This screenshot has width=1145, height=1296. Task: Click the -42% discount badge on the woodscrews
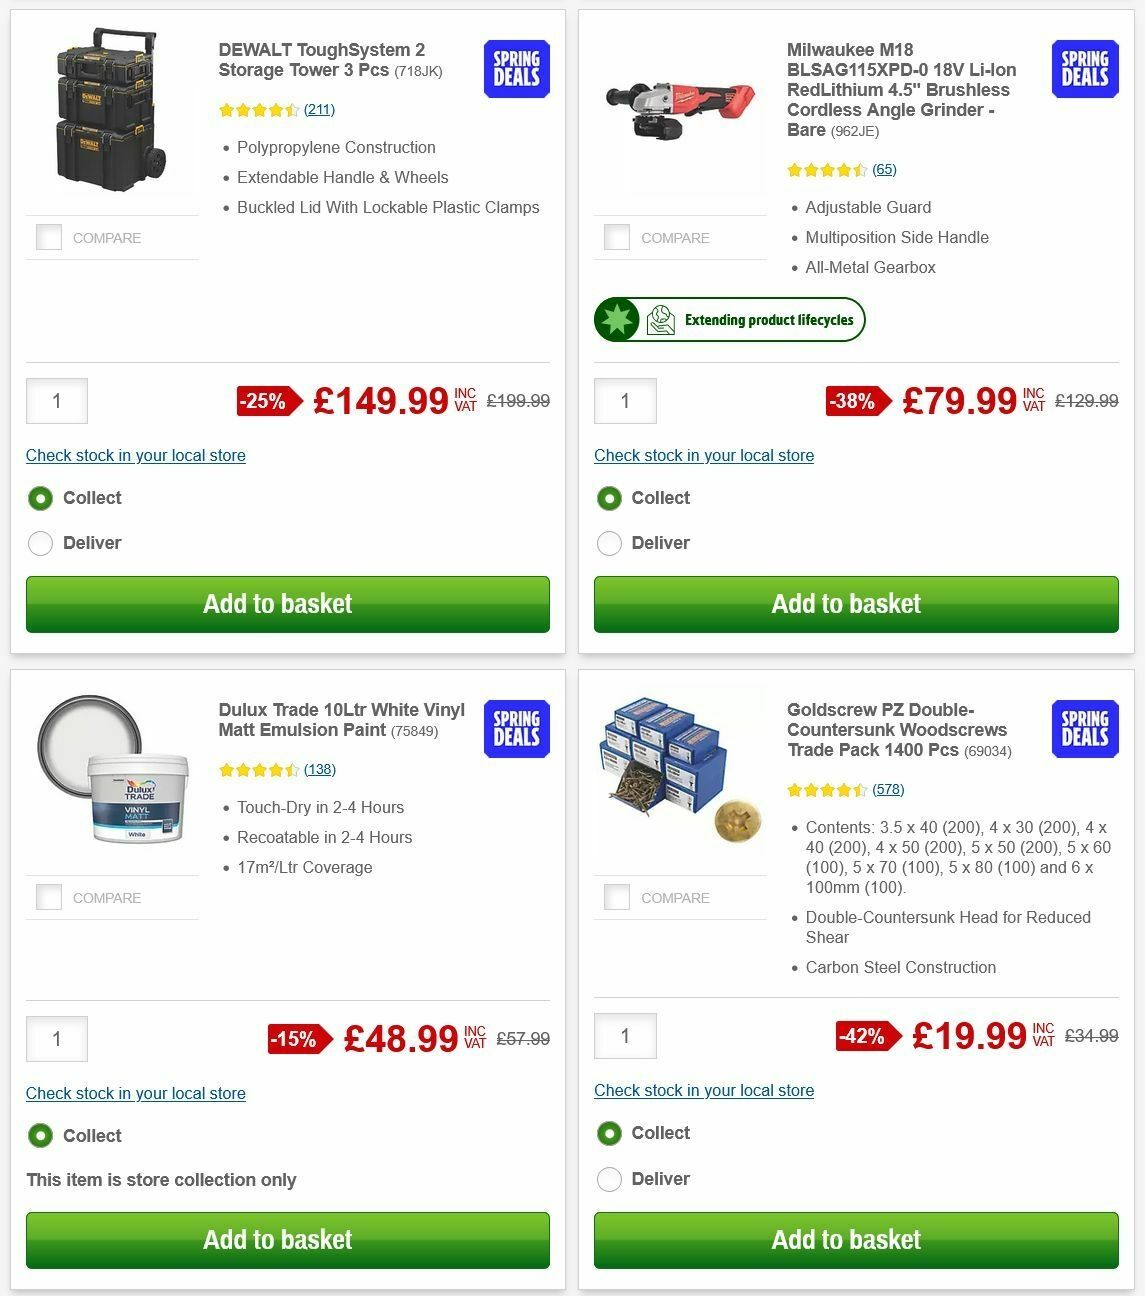pyautogui.click(x=866, y=1038)
